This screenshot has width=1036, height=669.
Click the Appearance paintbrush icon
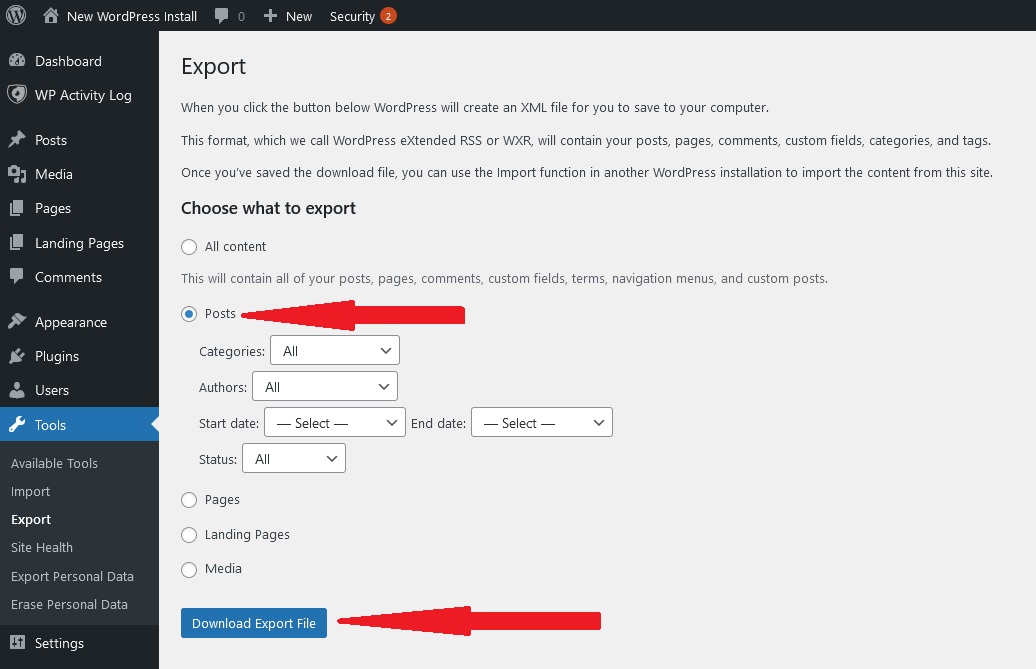pos(17,322)
